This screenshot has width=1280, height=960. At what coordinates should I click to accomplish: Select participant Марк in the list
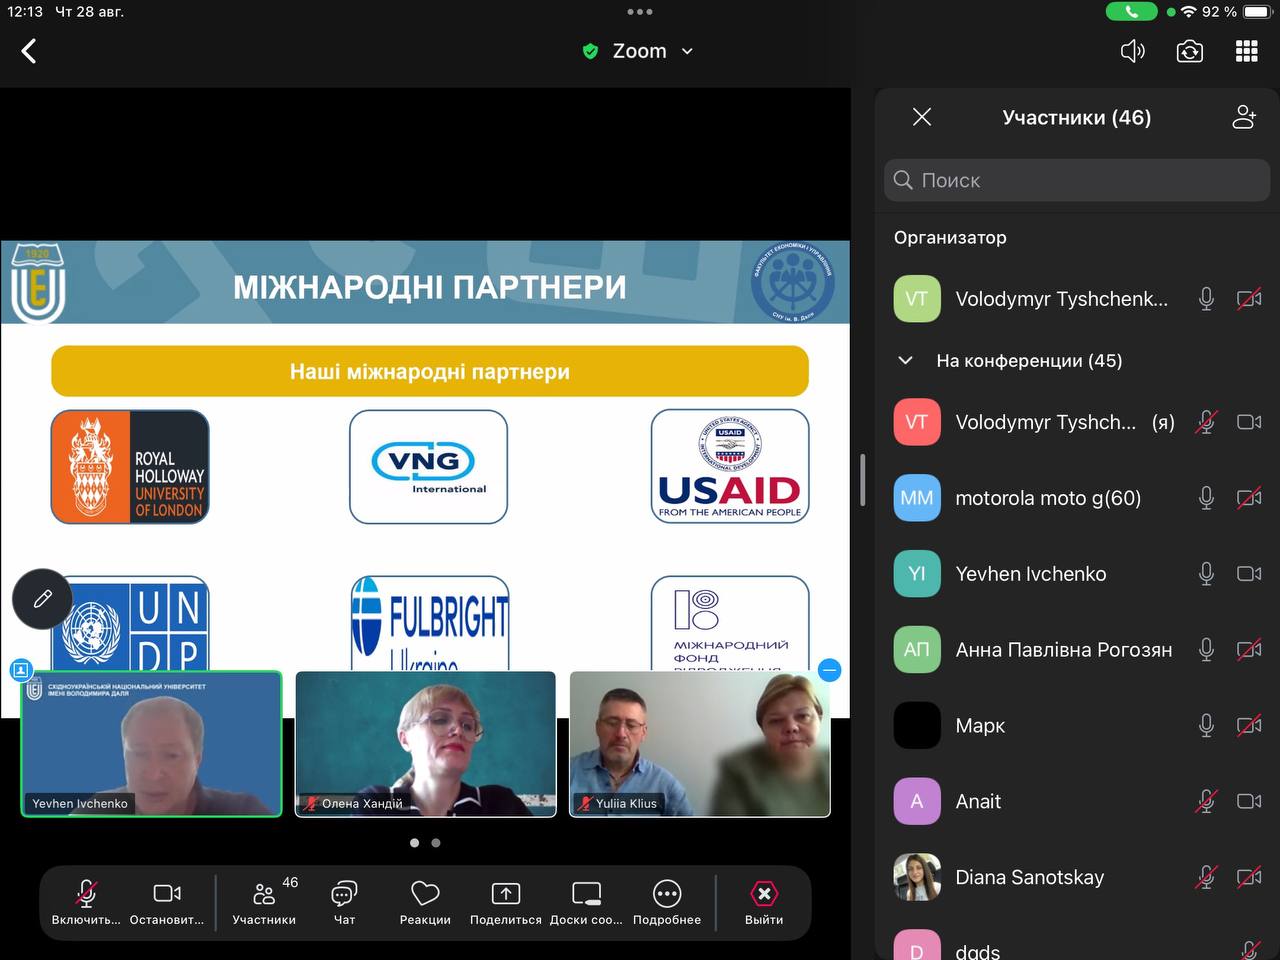pyautogui.click(x=1077, y=725)
